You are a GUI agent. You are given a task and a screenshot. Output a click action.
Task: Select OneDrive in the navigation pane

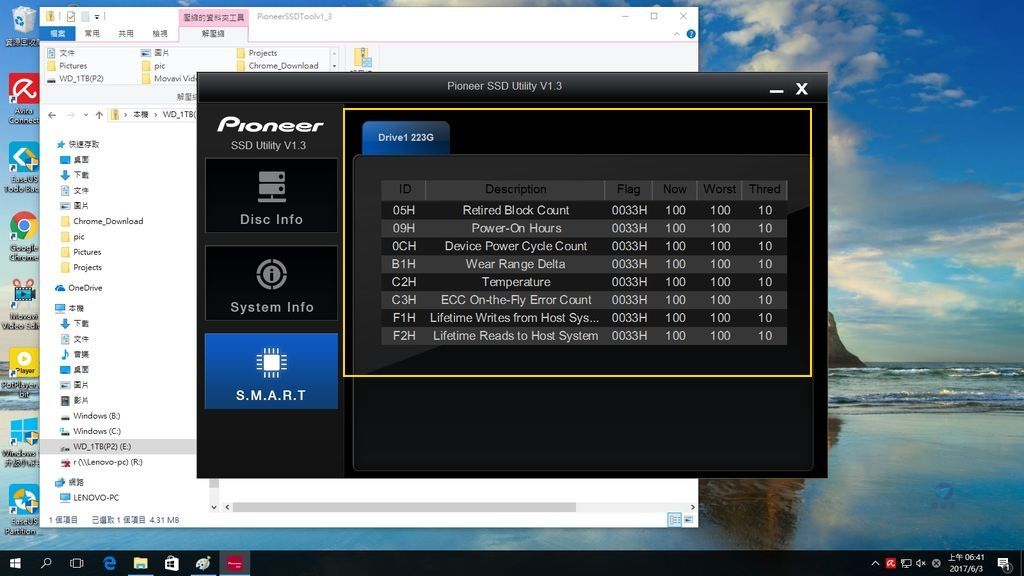[x=85, y=288]
